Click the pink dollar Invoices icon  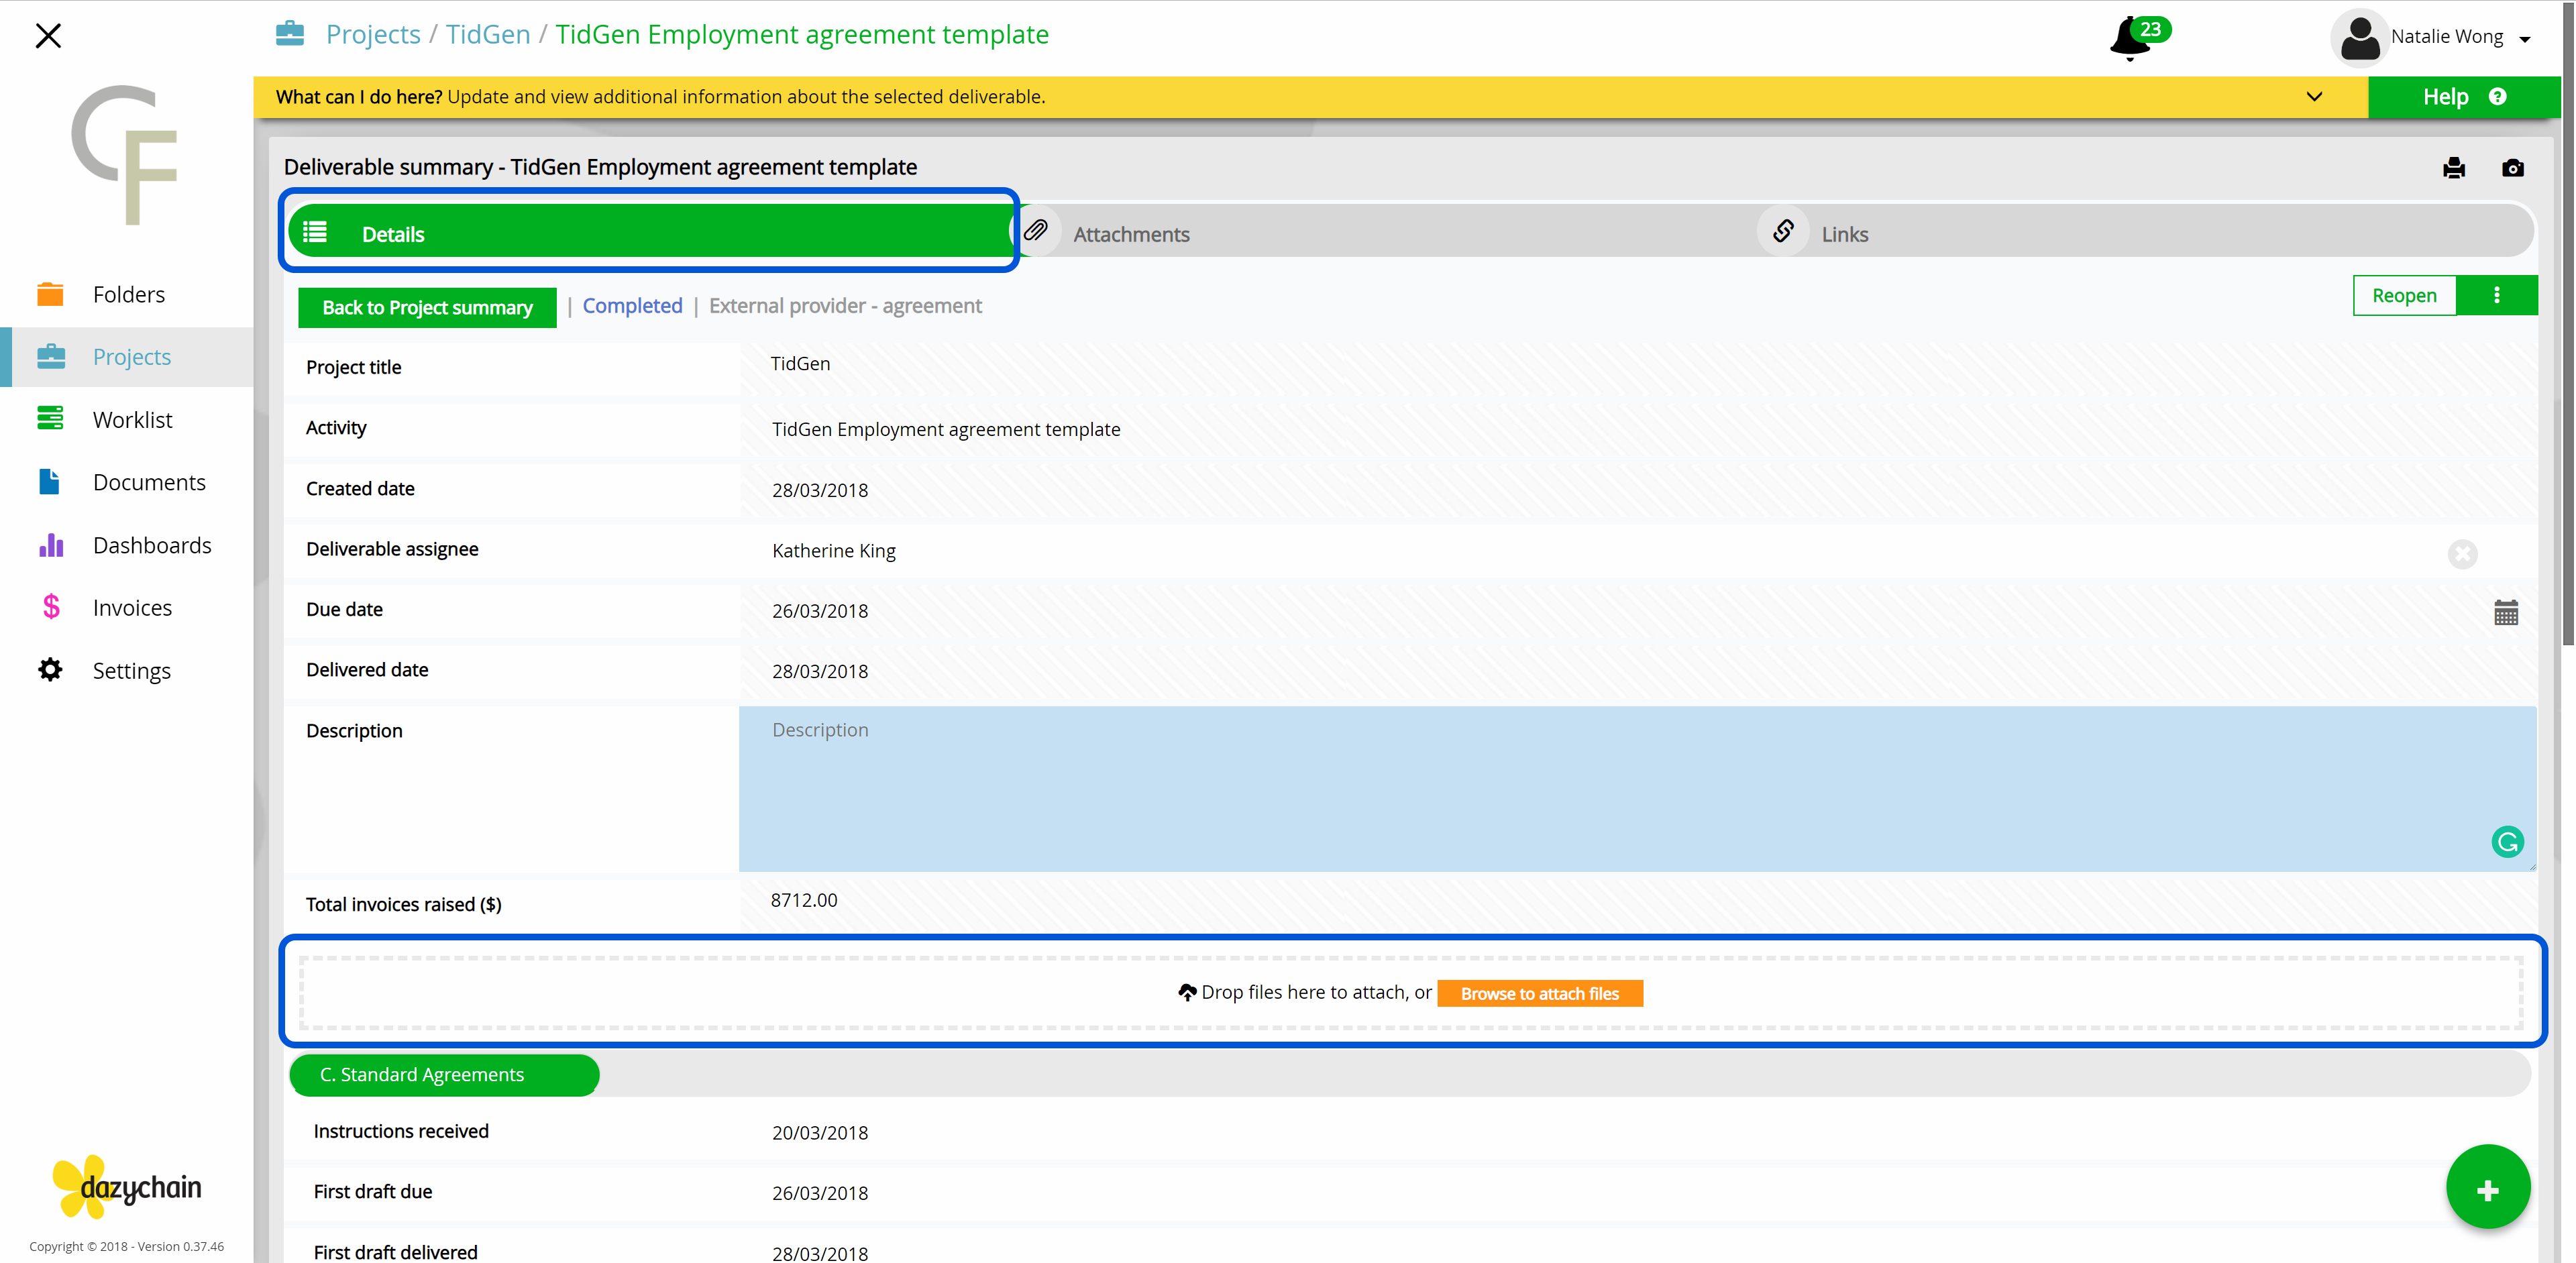click(x=51, y=606)
